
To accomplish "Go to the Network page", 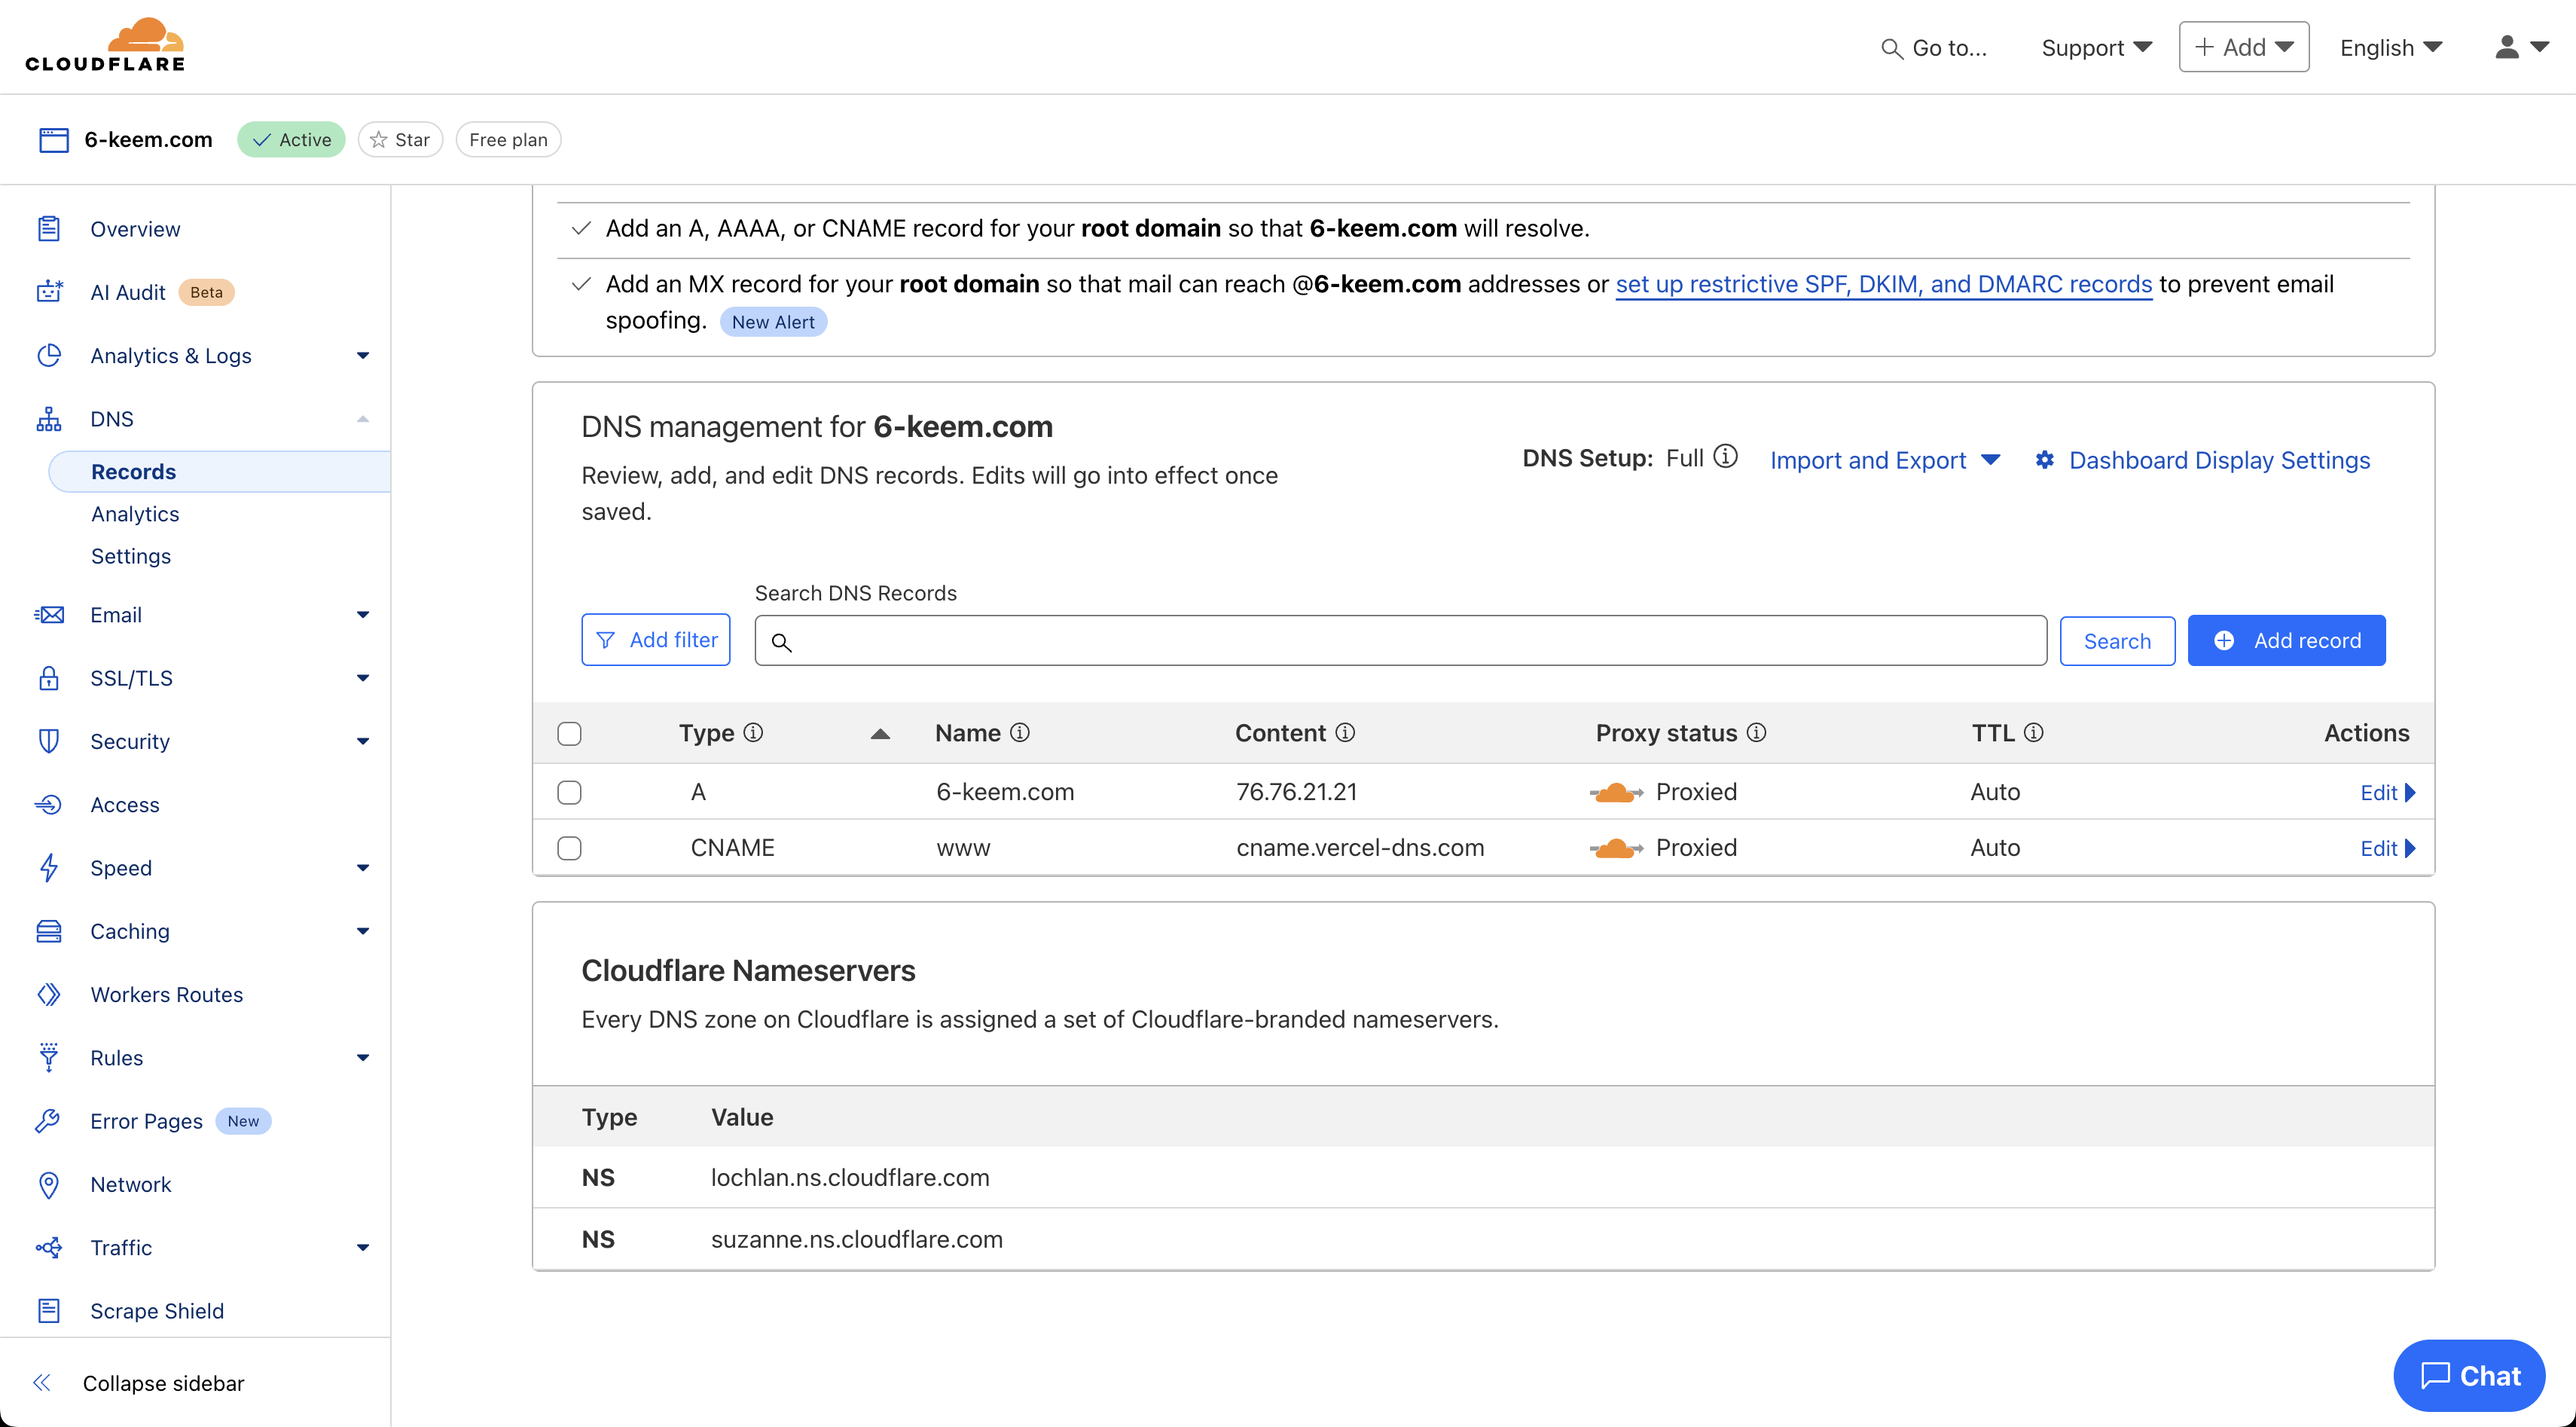I will point(131,1185).
